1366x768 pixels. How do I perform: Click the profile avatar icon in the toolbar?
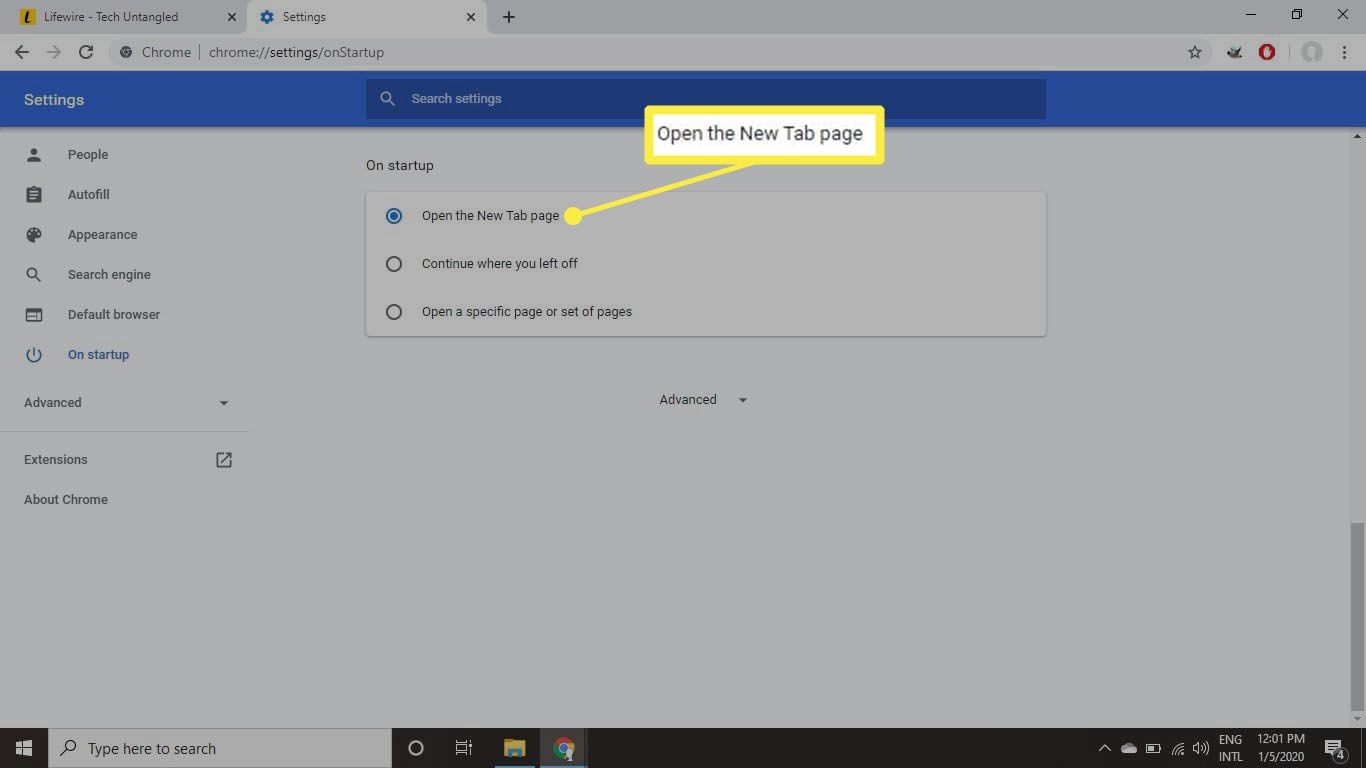[x=1312, y=52]
